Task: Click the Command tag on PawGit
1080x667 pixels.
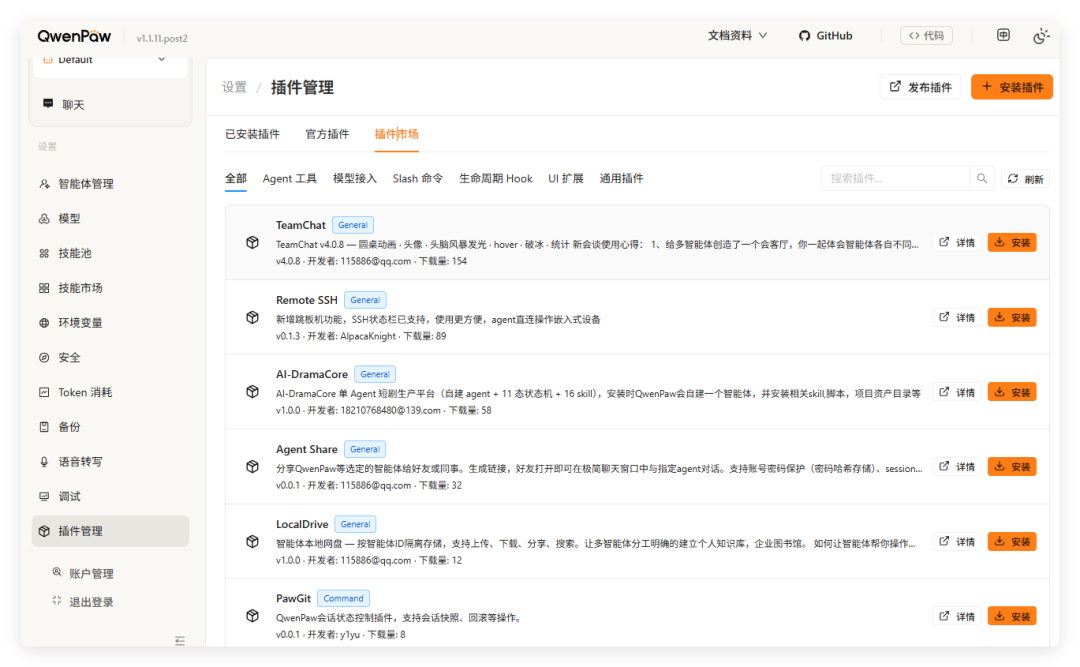Action: (x=343, y=598)
